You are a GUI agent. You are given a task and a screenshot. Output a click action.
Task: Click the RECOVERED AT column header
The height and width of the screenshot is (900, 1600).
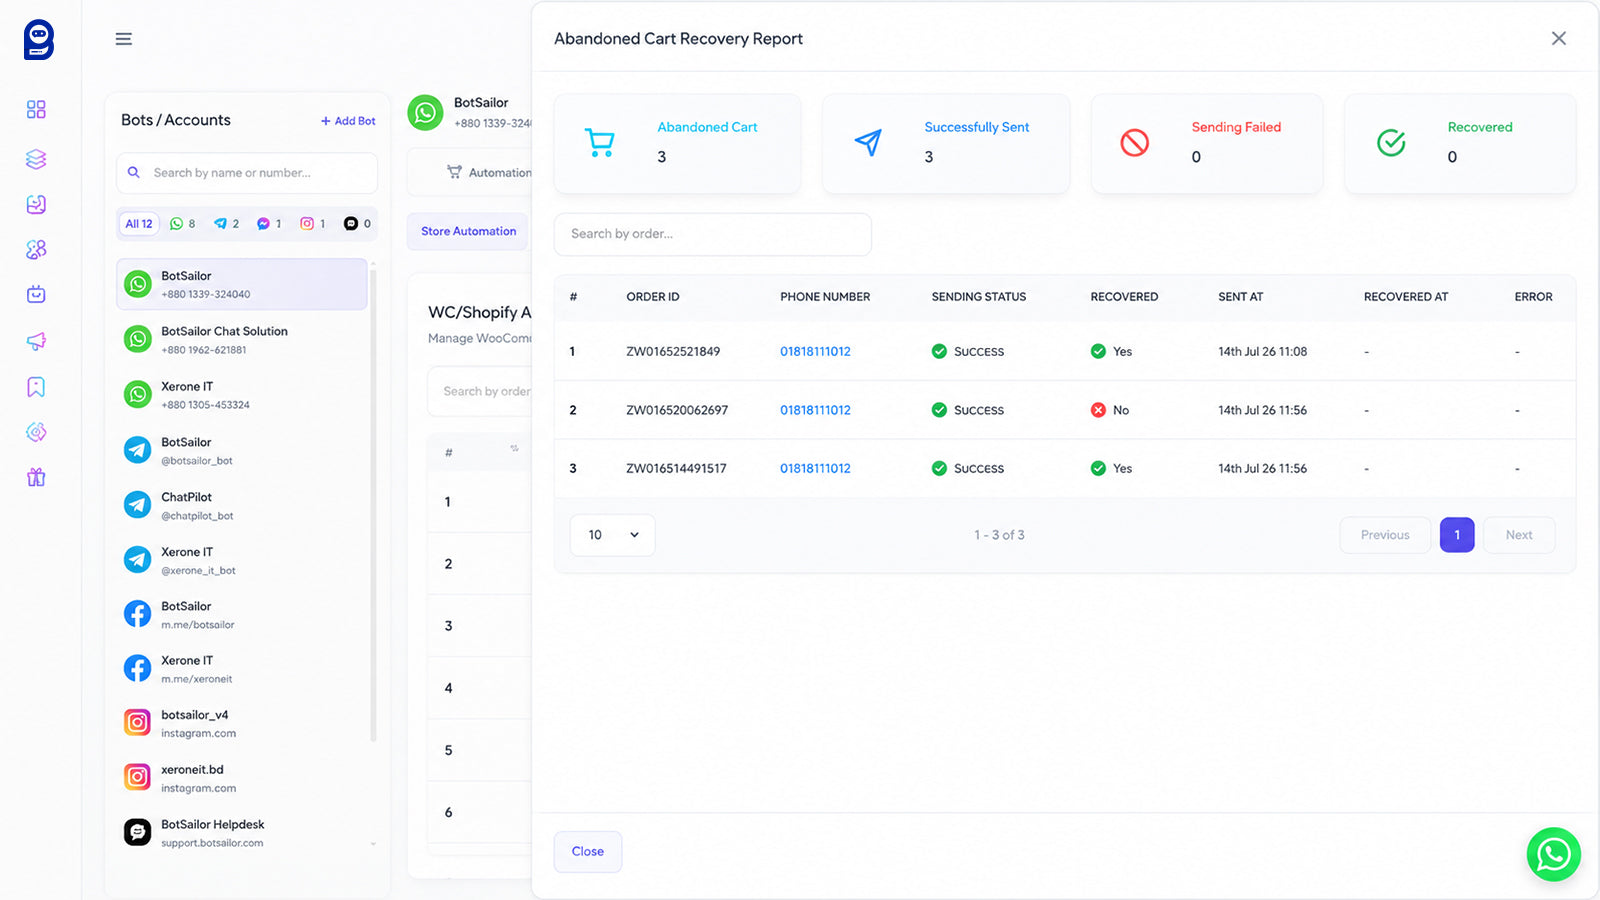(x=1406, y=297)
